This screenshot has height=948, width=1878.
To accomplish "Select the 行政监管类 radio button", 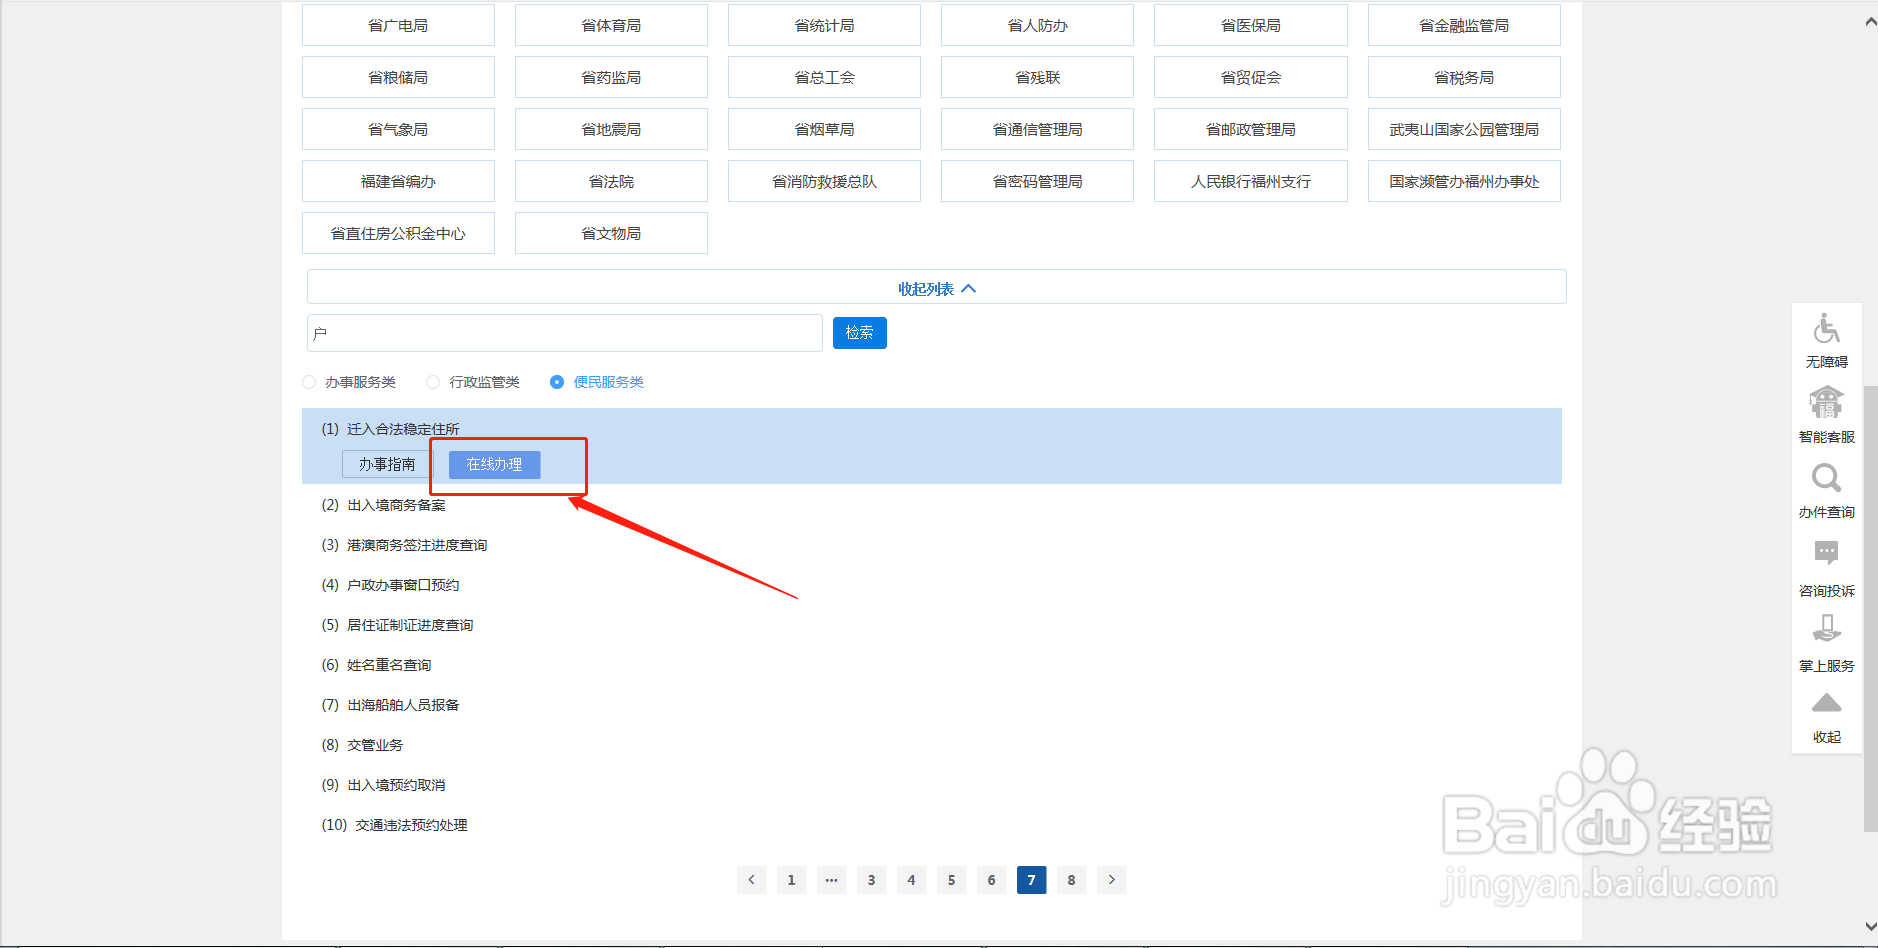I will 432,381.
